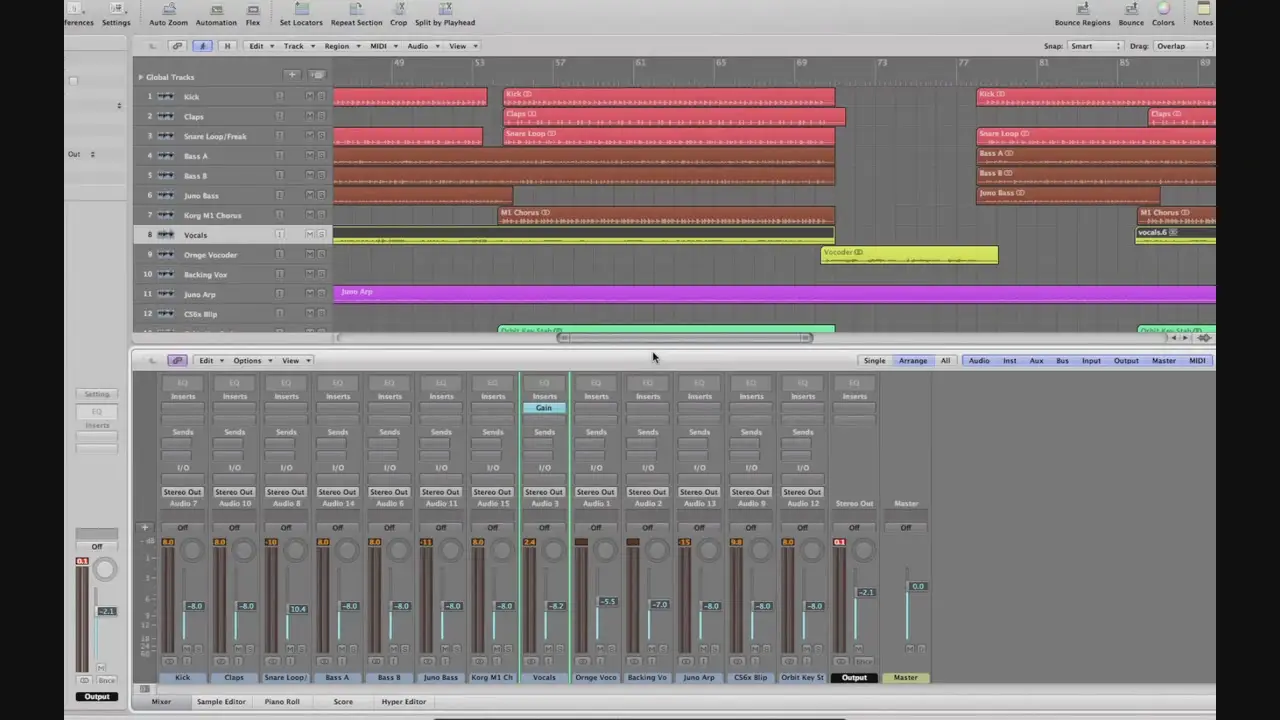Click the add track plus button
The height and width of the screenshot is (720, 1280).
(292, 75)
